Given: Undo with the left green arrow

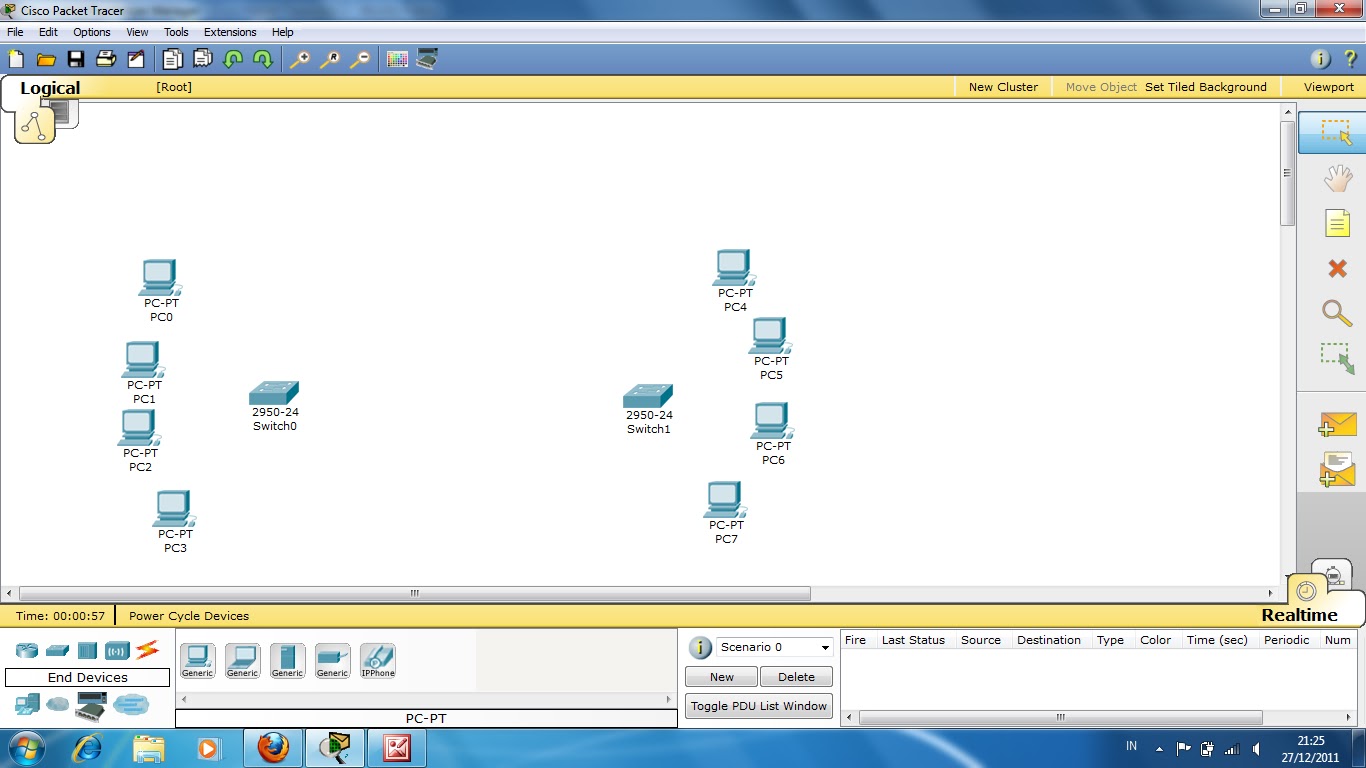Looking at the screenshot, I should [x=232, y=59].
